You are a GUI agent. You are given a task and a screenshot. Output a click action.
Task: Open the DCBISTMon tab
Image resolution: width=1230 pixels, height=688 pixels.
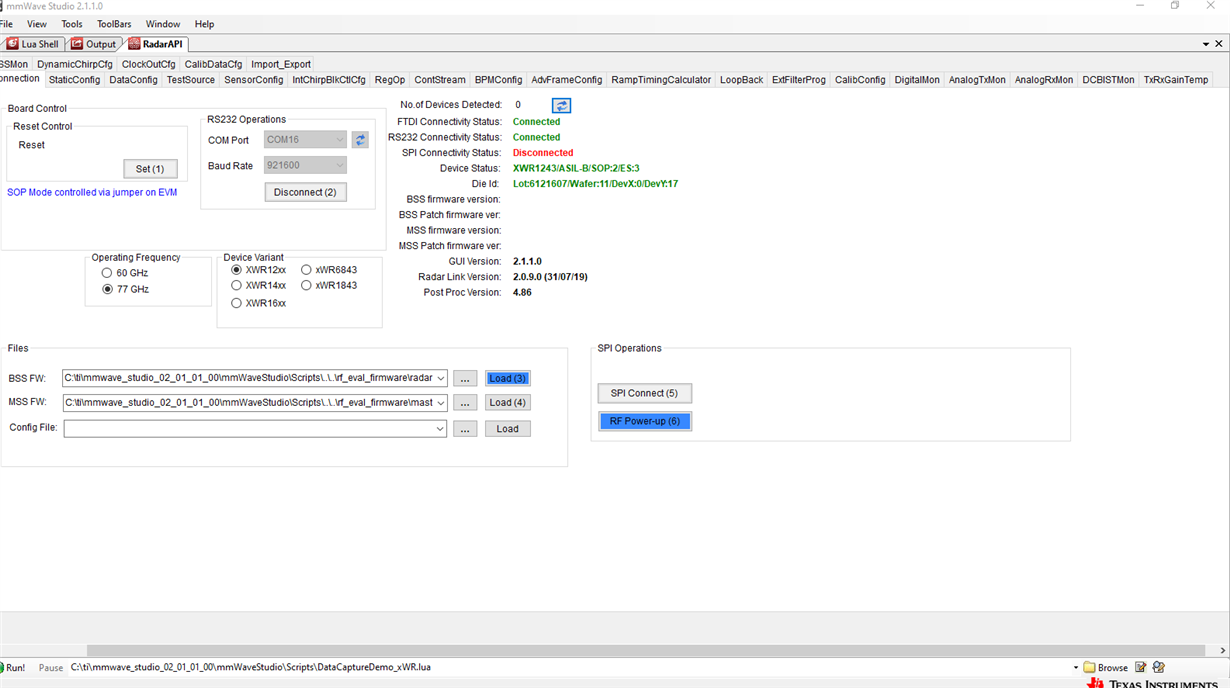(x=1108, y=80)
